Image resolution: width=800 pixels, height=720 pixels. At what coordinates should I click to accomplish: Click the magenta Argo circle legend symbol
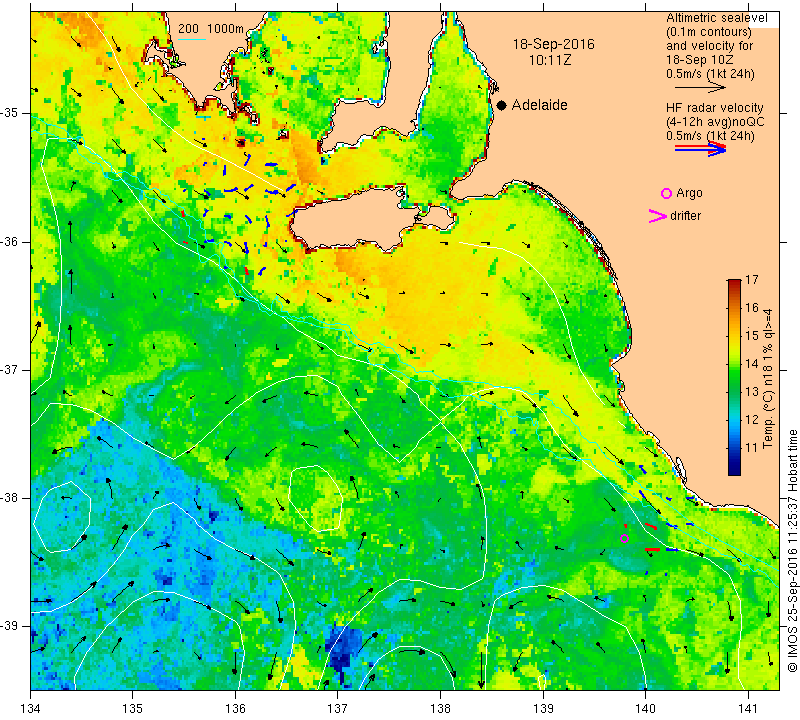[x=666, y=193]
